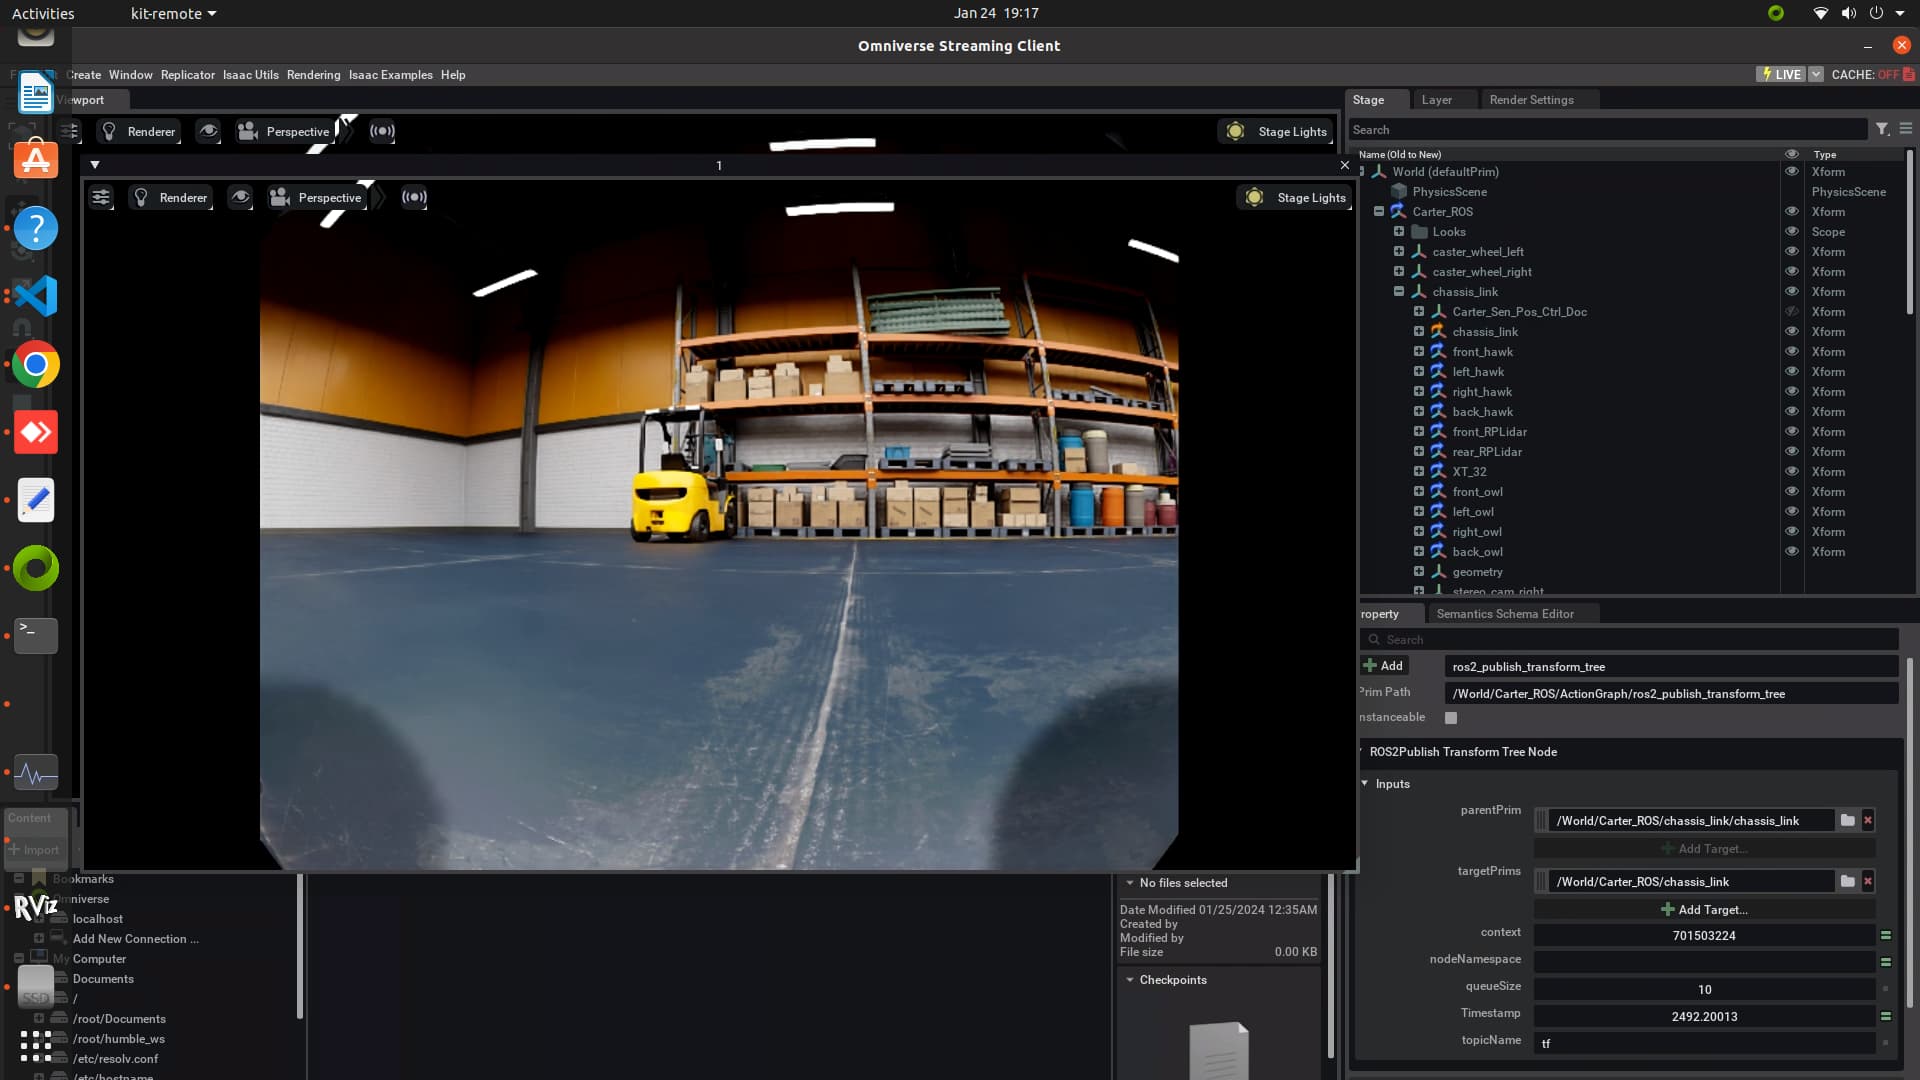Switch to the Layer tab

(1437, 99)
